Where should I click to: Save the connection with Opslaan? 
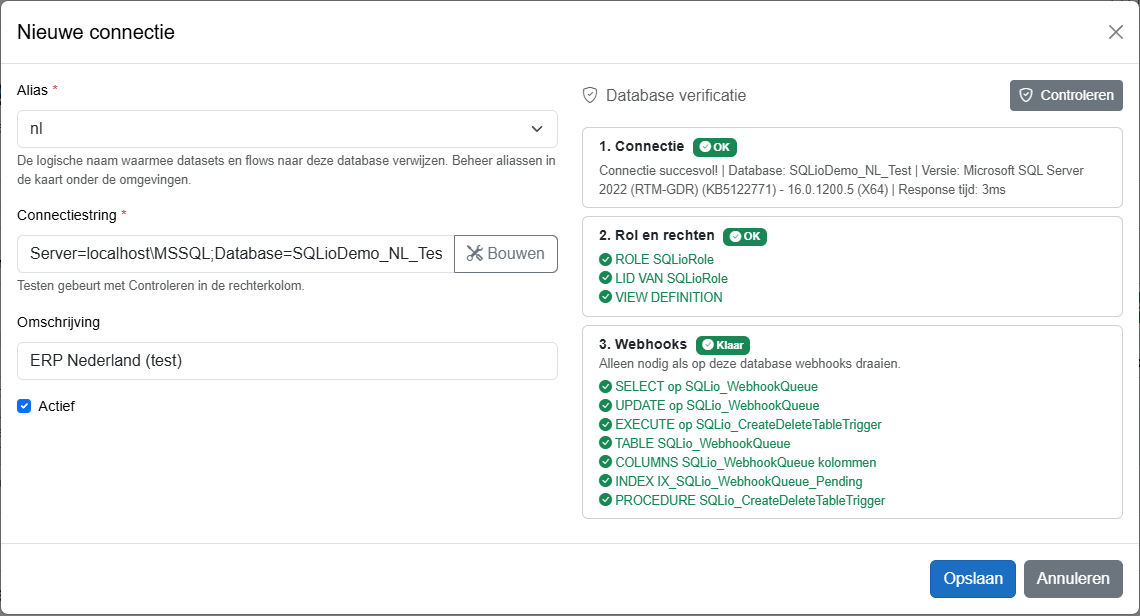pos(973,579)
